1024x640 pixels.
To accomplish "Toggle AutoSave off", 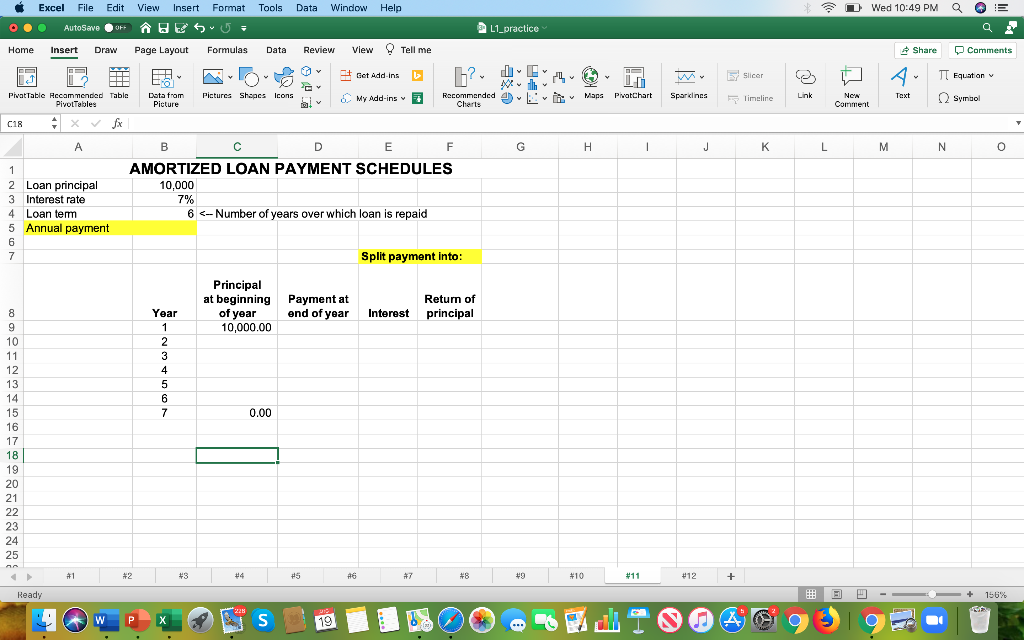I will [x=116, y=29].
